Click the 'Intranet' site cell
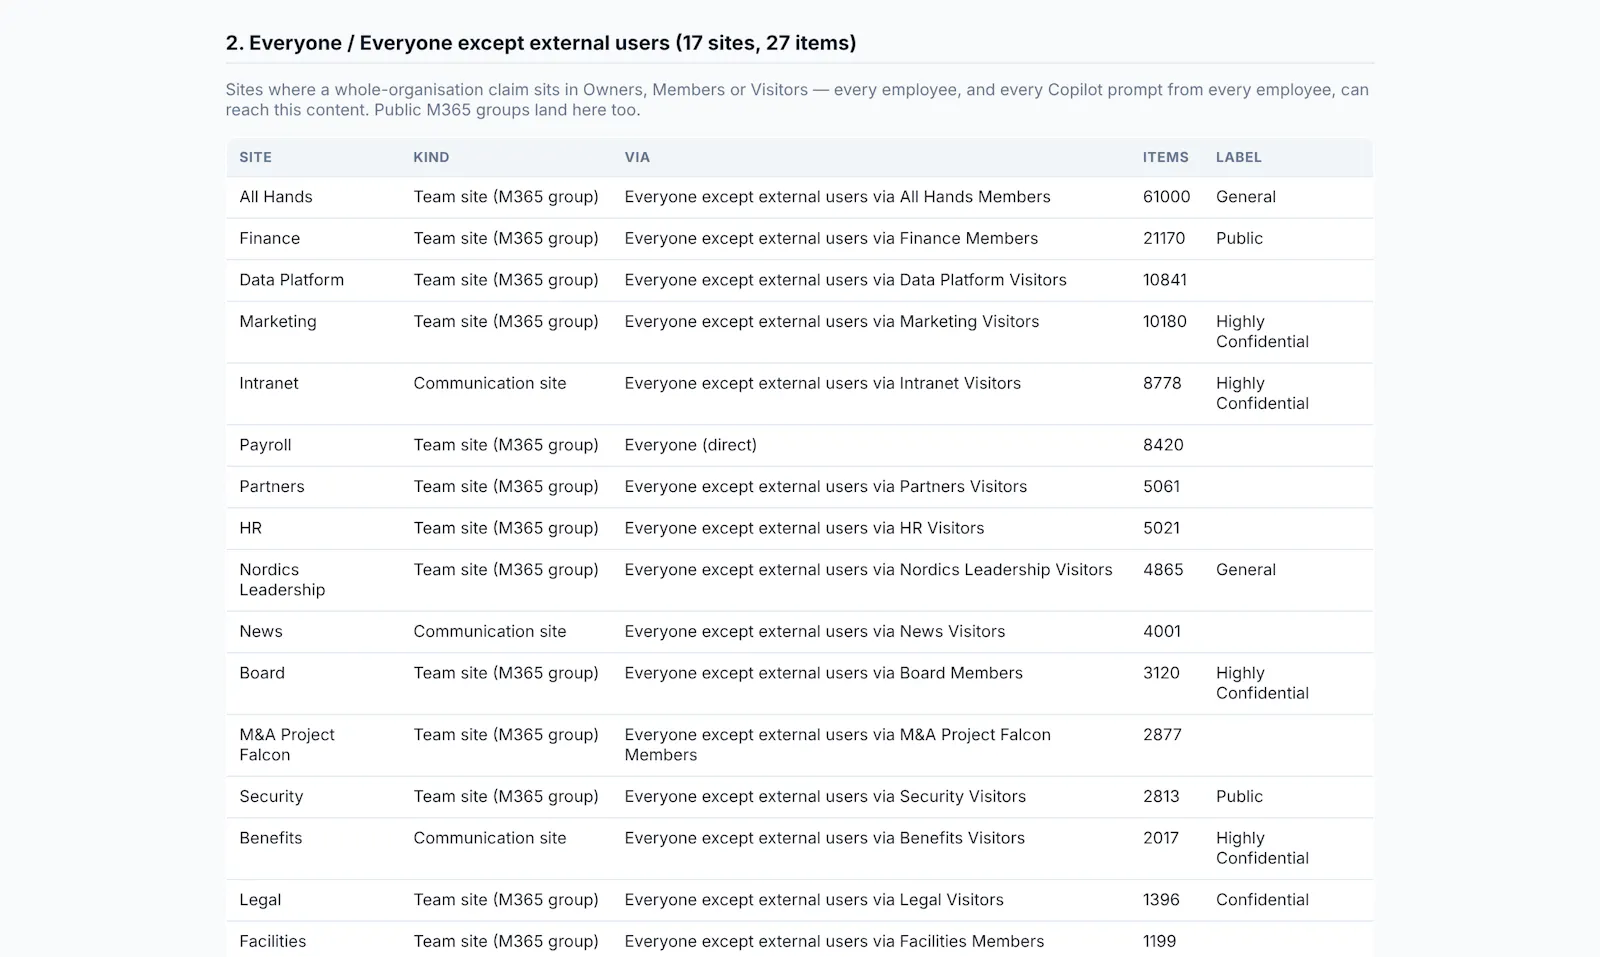The height and width of the screenshot is (957, 1600). tap(269, 383)
